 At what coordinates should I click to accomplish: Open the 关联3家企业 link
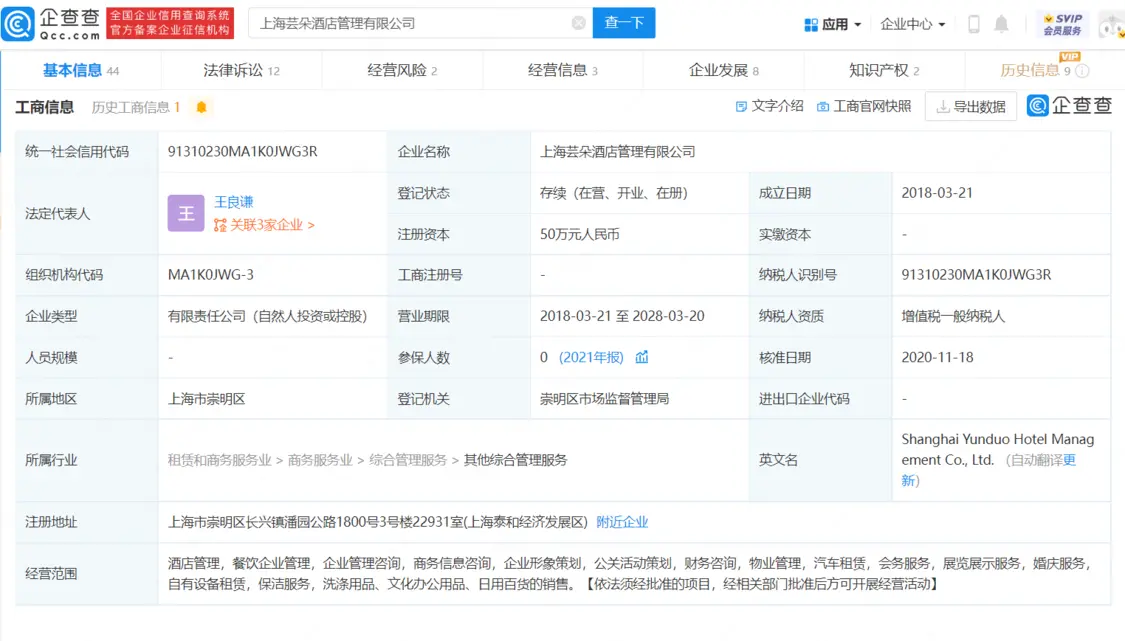pyautogui.click(x=264, y=225)
